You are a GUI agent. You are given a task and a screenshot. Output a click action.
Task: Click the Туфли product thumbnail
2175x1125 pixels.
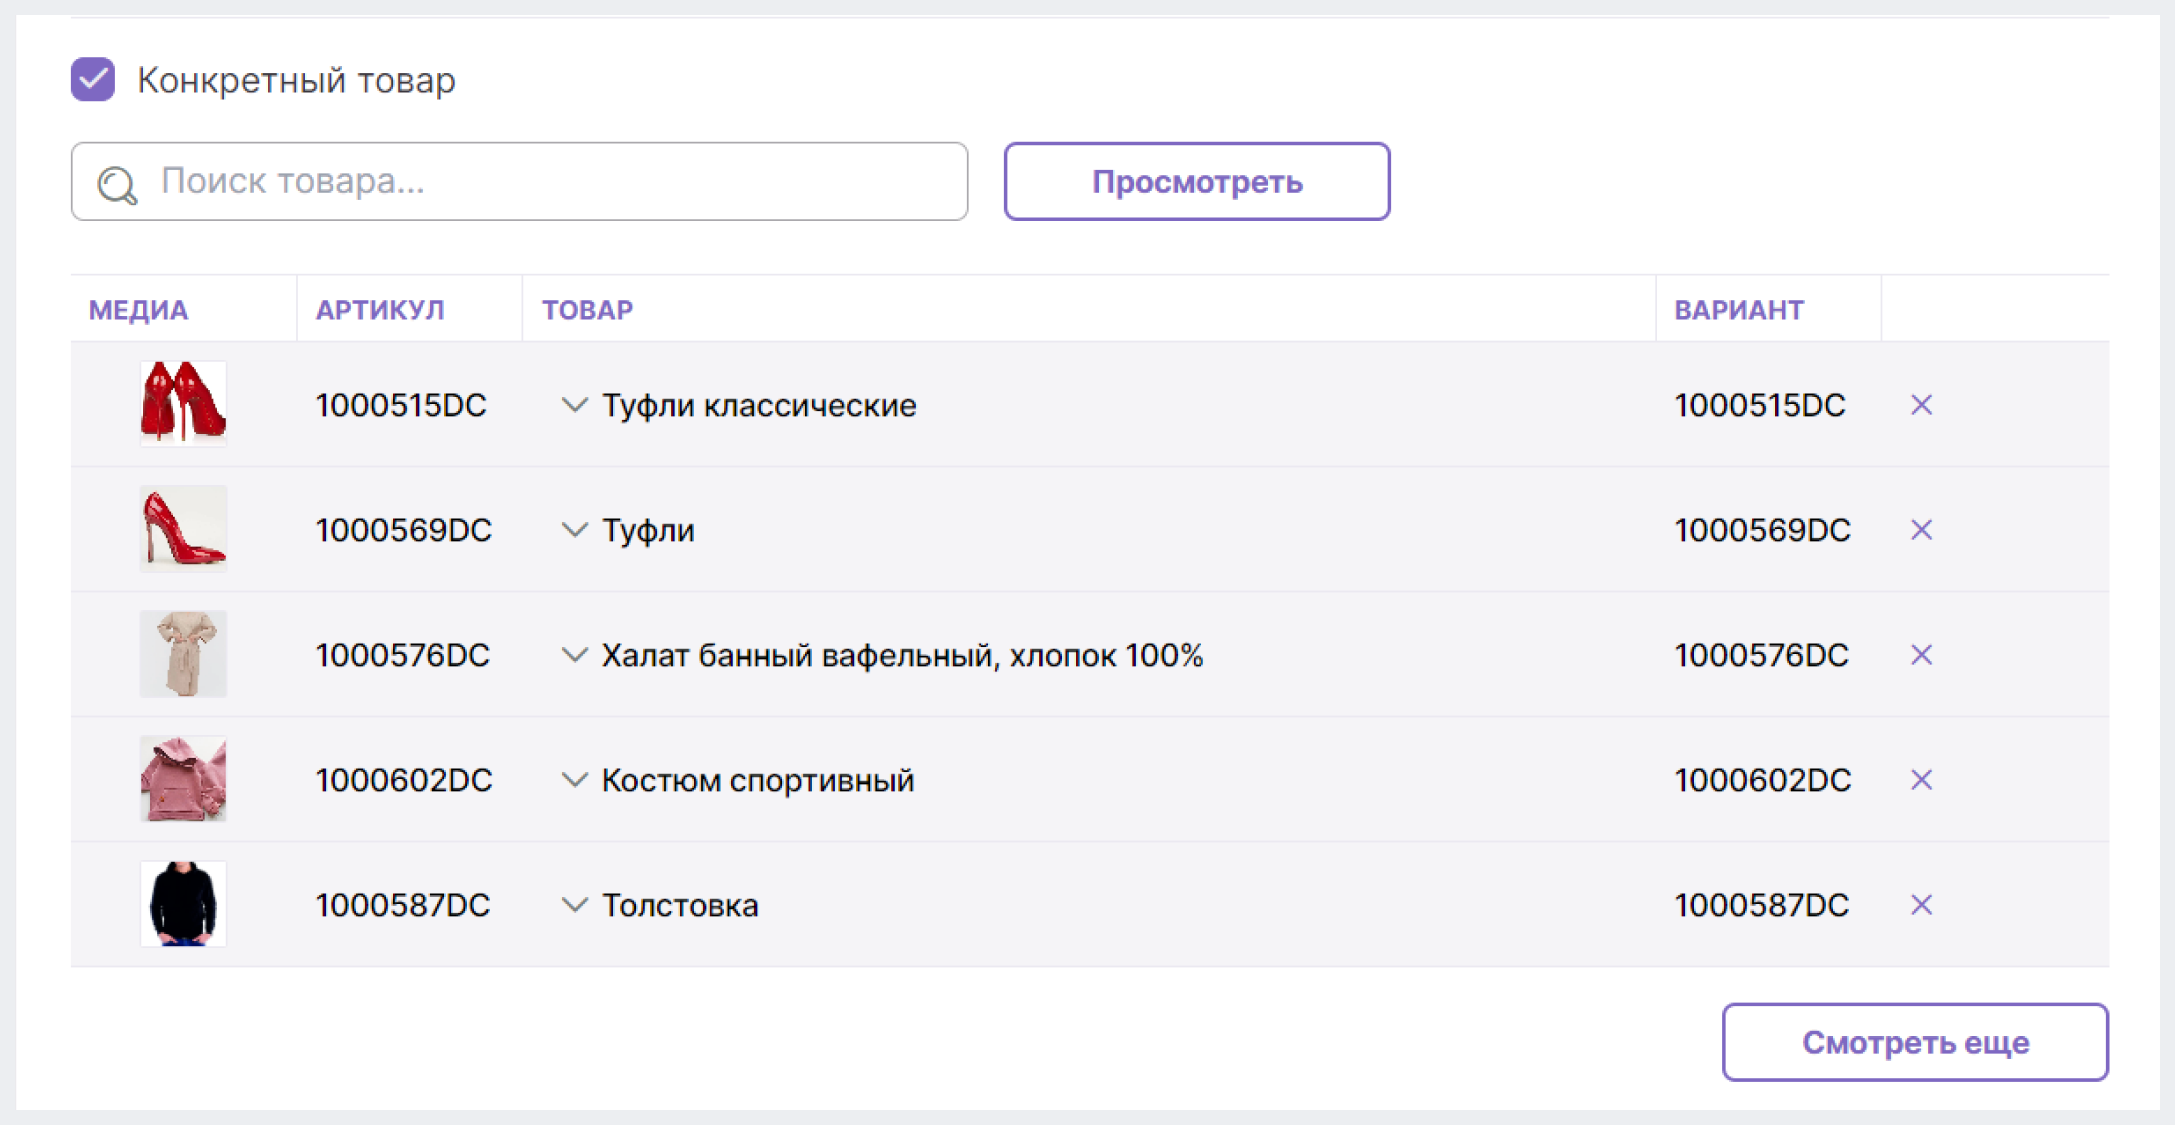tap(179, 529)
